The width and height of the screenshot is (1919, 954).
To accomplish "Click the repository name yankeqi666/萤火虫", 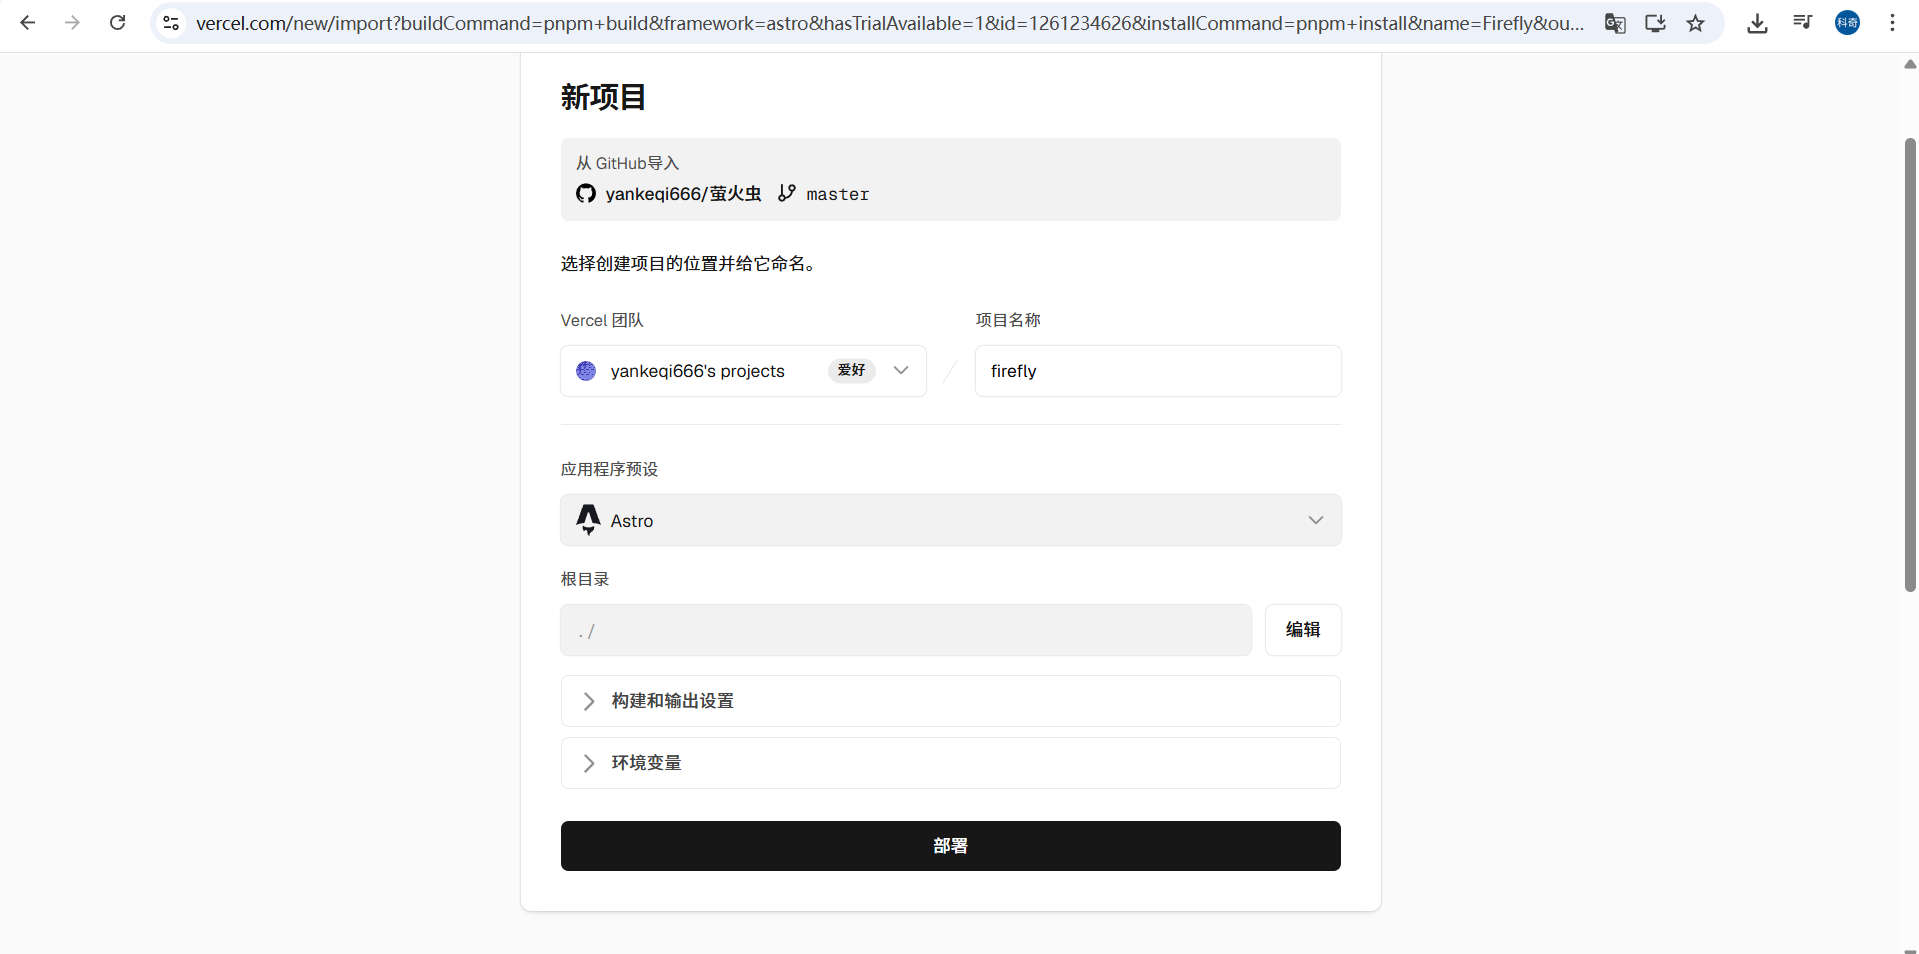I will [x=683, y=194].
